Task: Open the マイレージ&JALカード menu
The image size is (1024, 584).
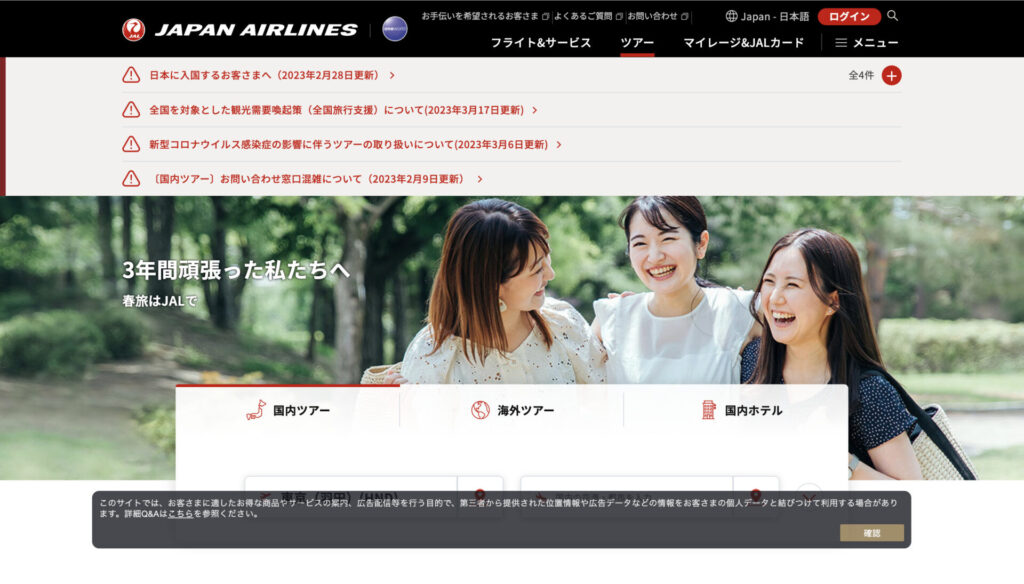Action: [743, 42]
